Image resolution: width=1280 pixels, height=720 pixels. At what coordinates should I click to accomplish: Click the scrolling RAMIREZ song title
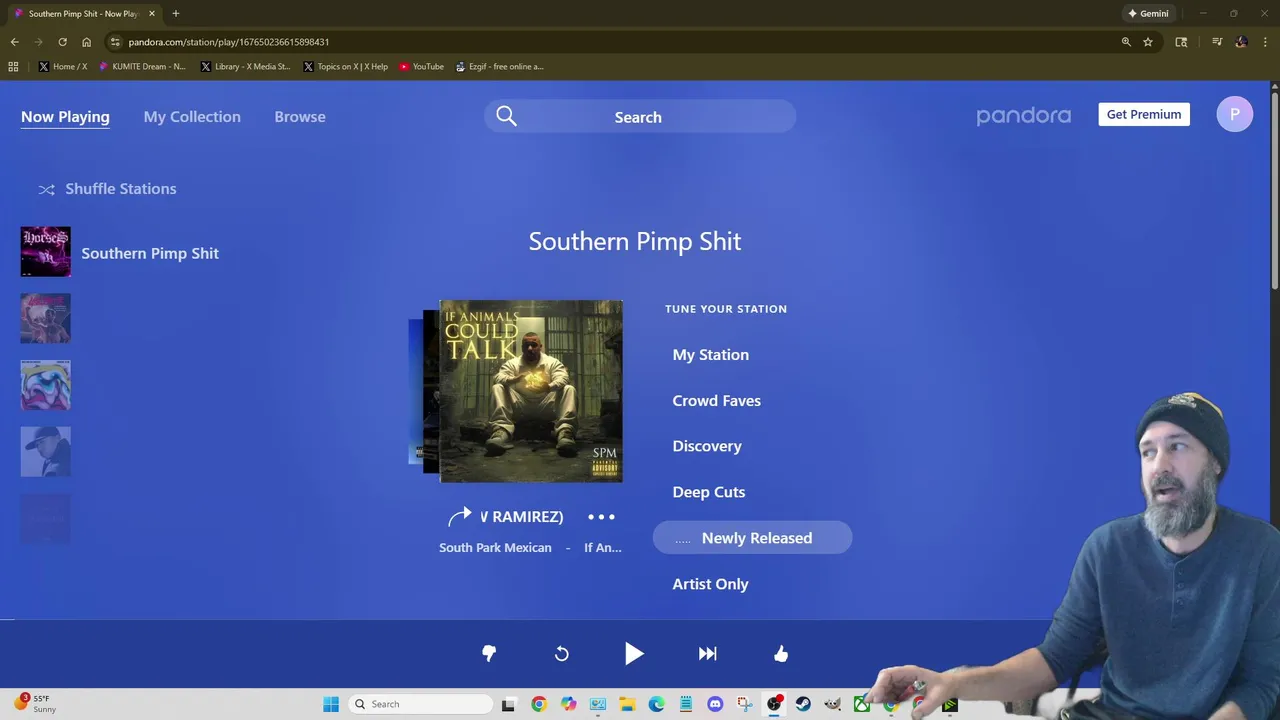[x=521, y=517]
